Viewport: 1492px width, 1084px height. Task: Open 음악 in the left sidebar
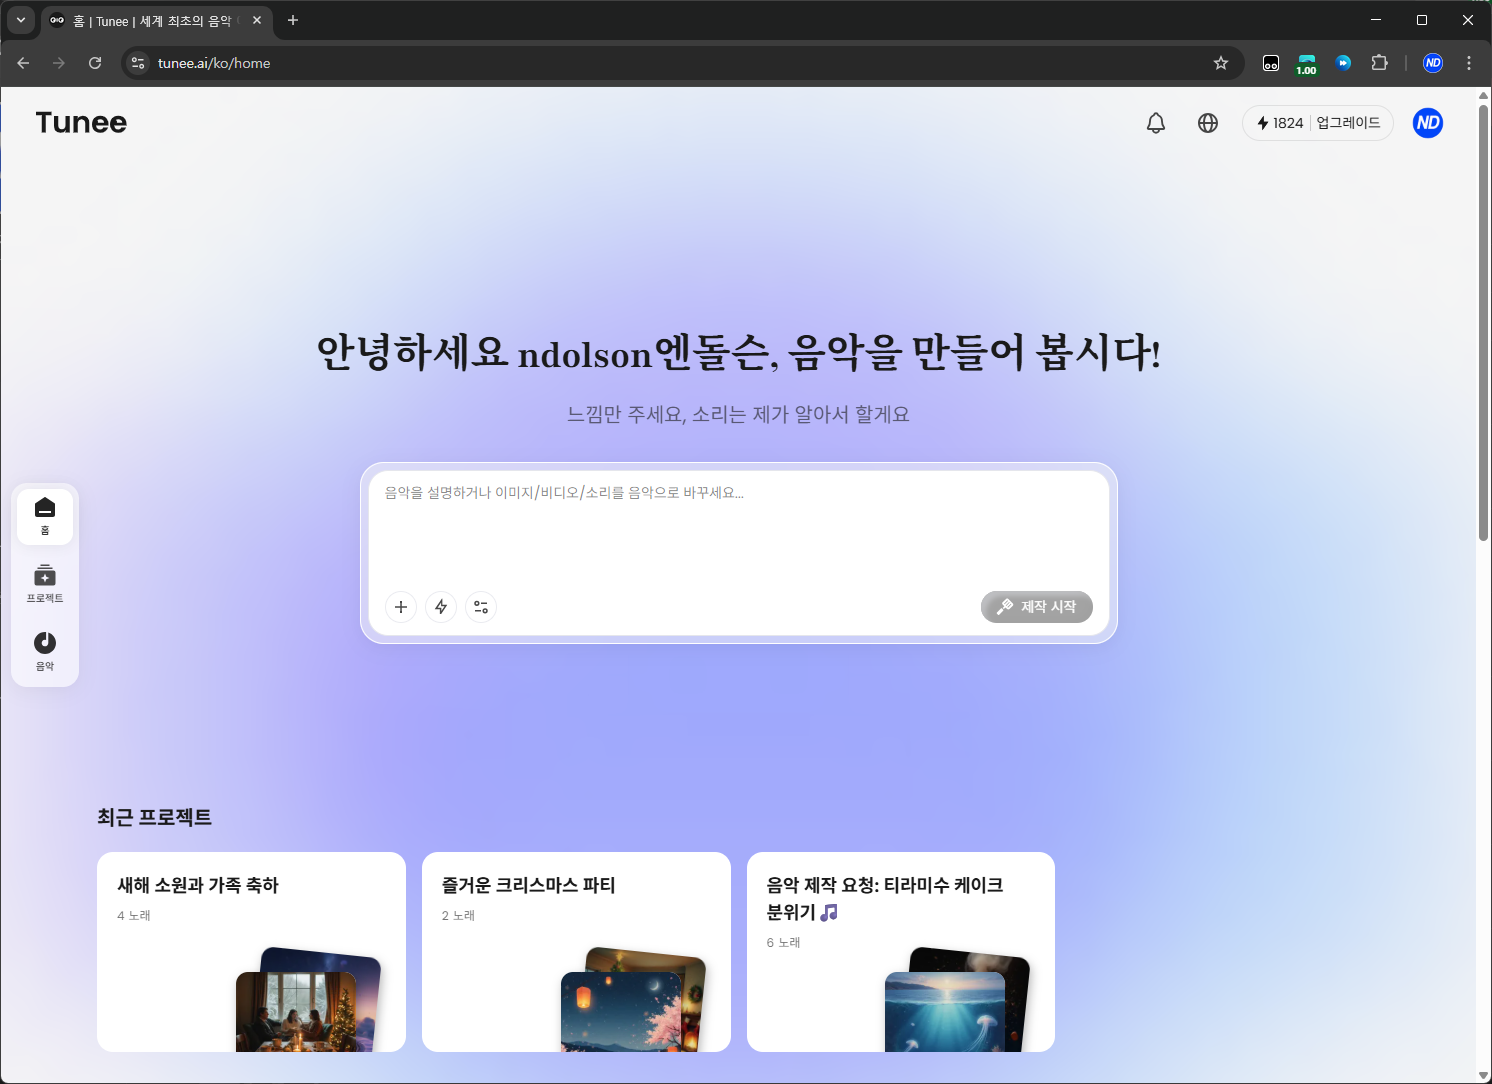45,651
